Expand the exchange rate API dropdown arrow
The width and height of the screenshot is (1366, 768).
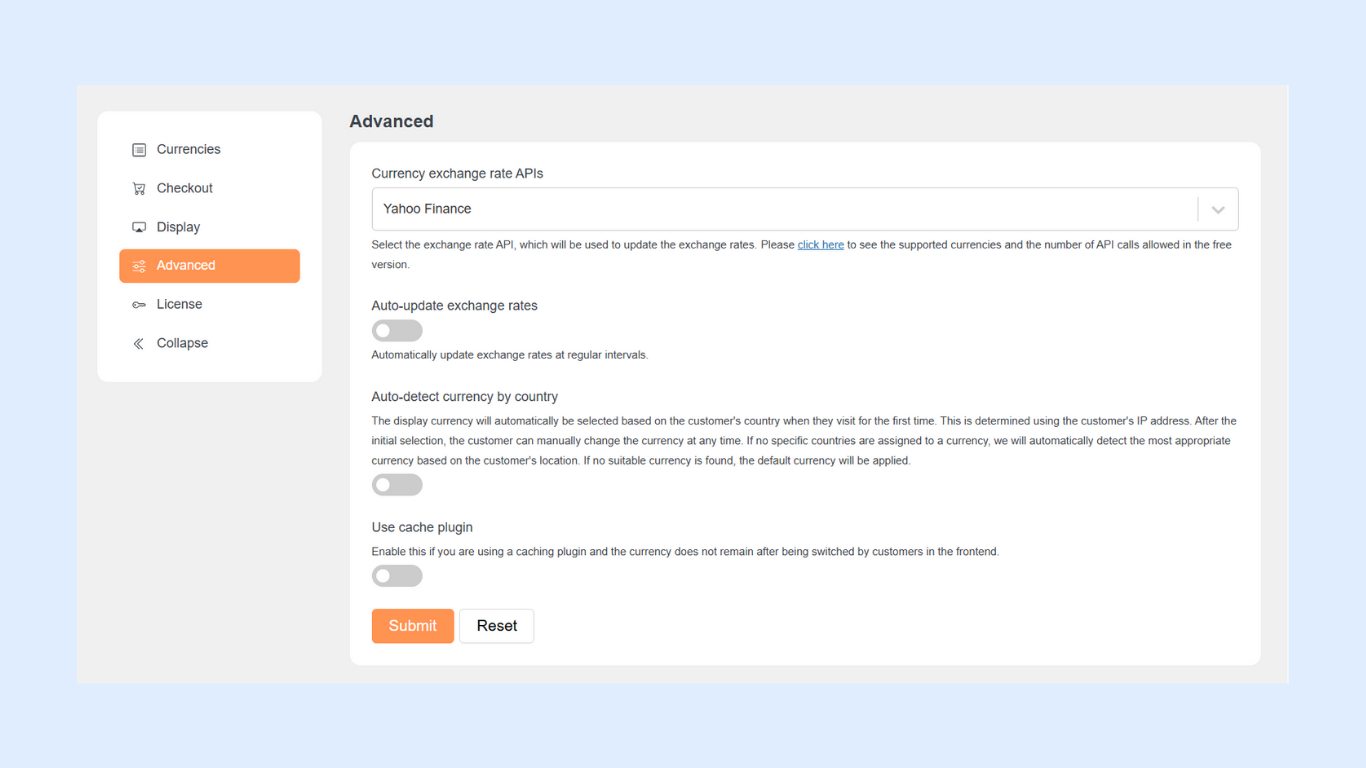(1218, 210)
